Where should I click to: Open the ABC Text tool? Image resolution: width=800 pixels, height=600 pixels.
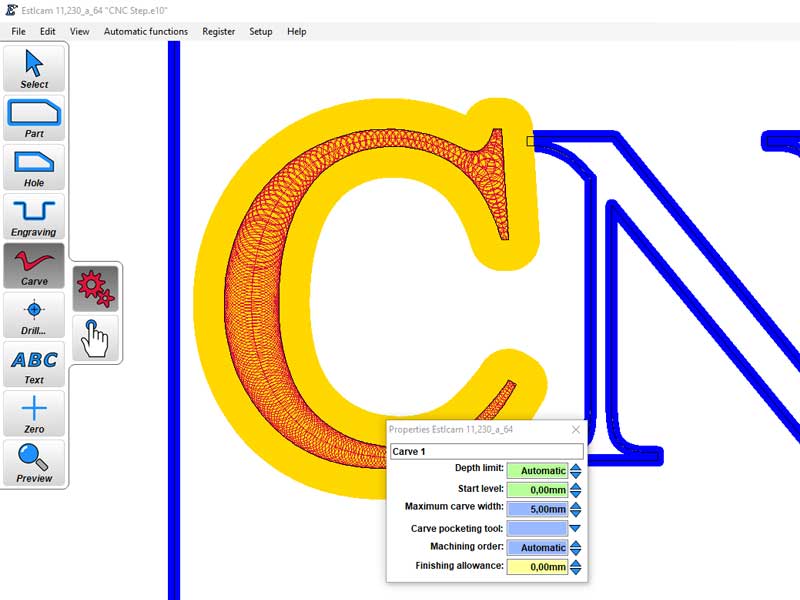click(x=34, y=364)
